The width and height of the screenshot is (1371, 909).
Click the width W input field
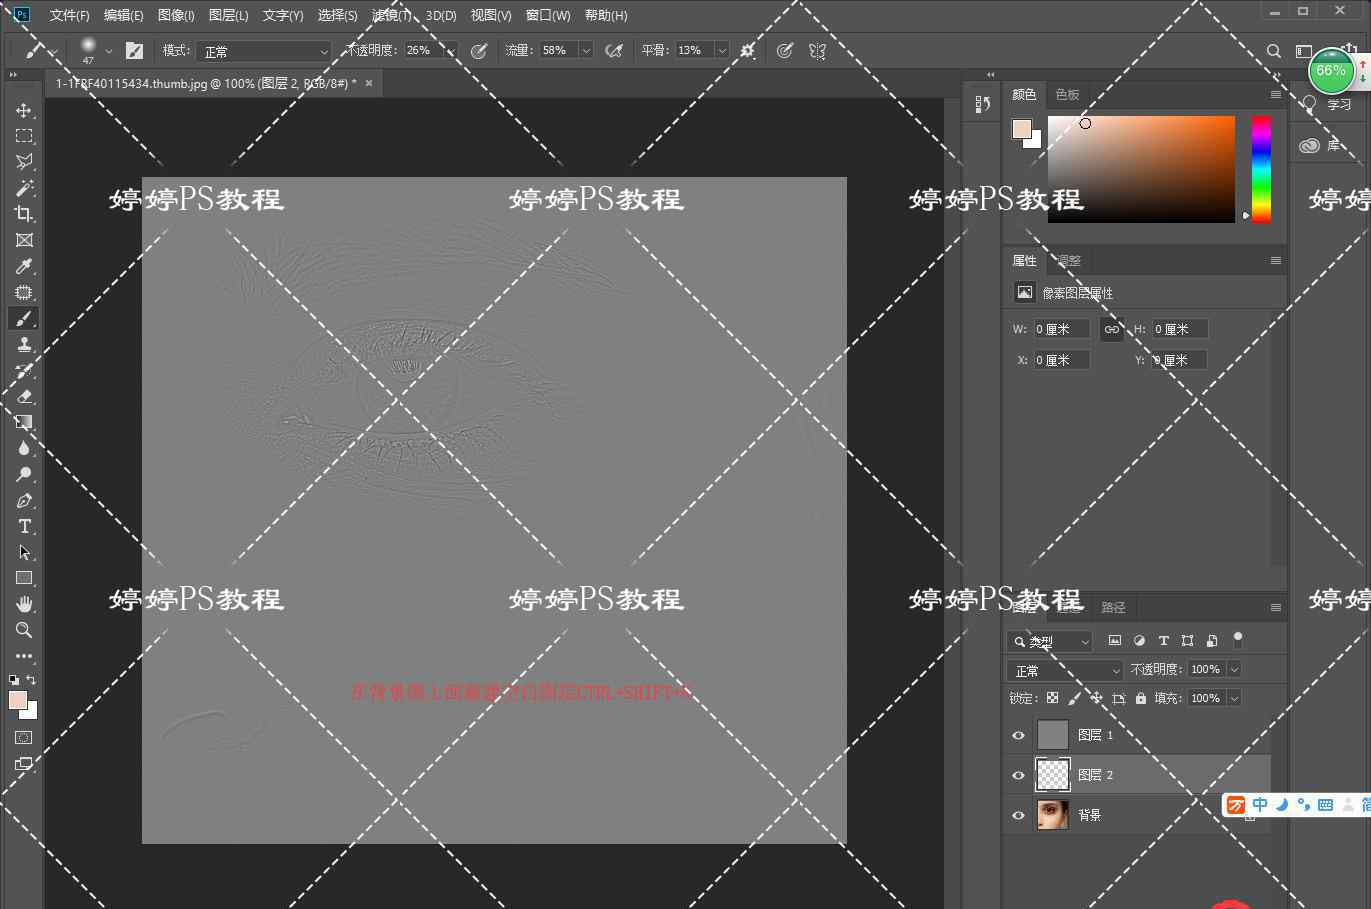1061,329
